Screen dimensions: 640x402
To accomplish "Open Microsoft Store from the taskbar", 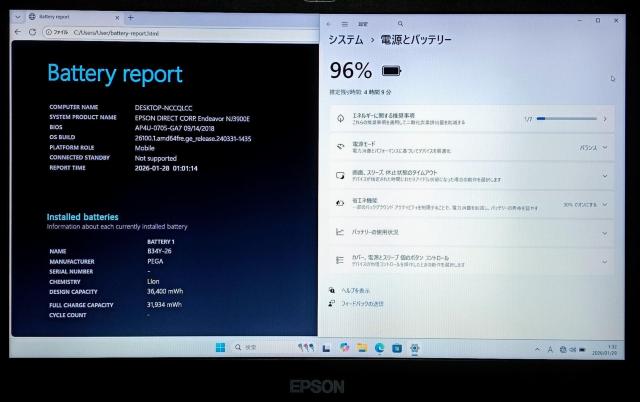I will click(398, 348).
